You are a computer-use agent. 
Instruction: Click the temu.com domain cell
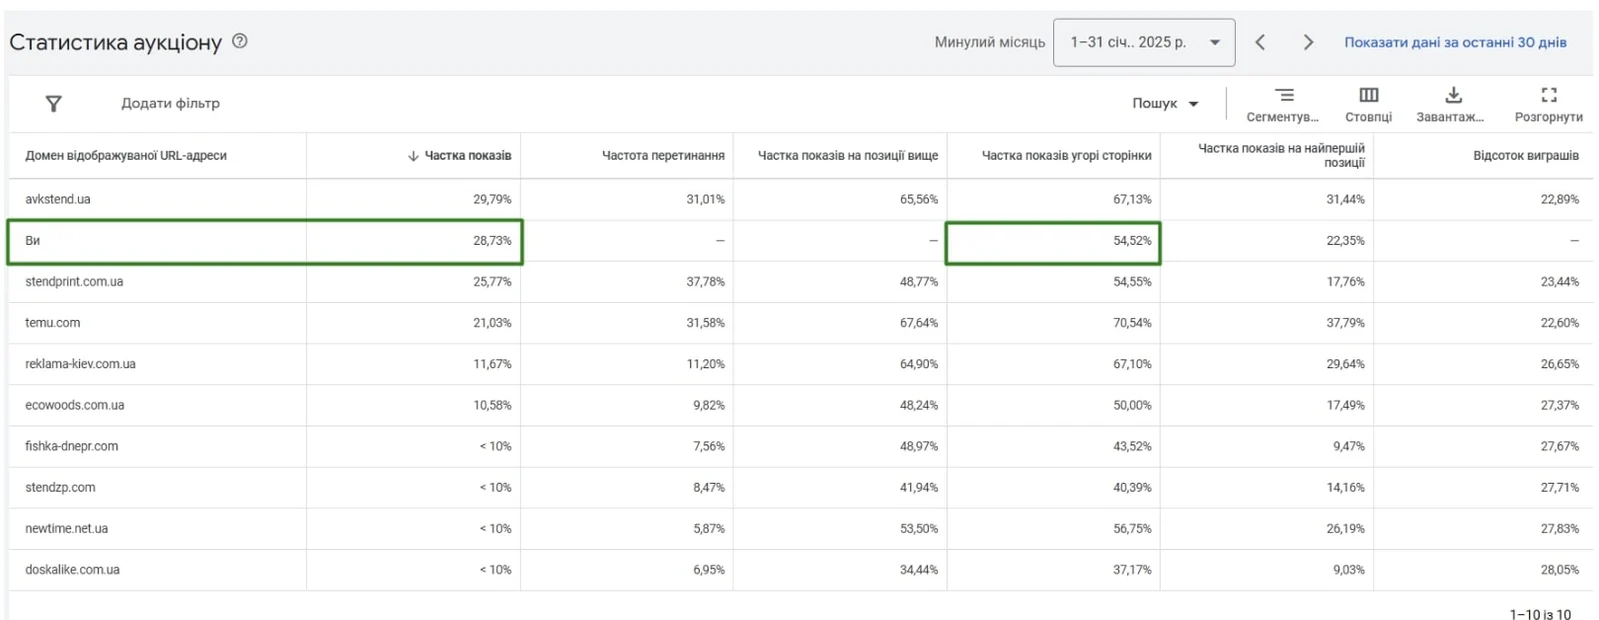click(53, 322)
